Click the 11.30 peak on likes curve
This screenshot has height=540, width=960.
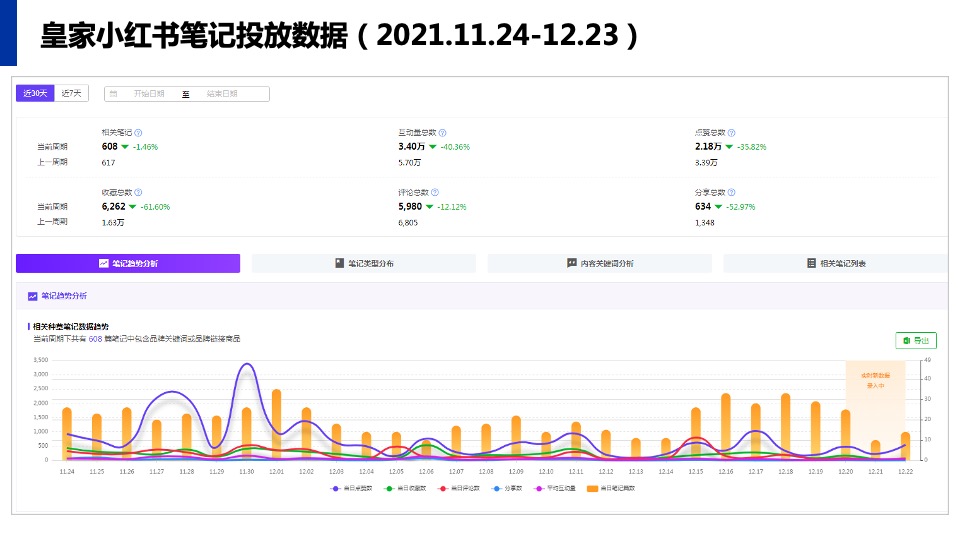[x=247, y=365]
